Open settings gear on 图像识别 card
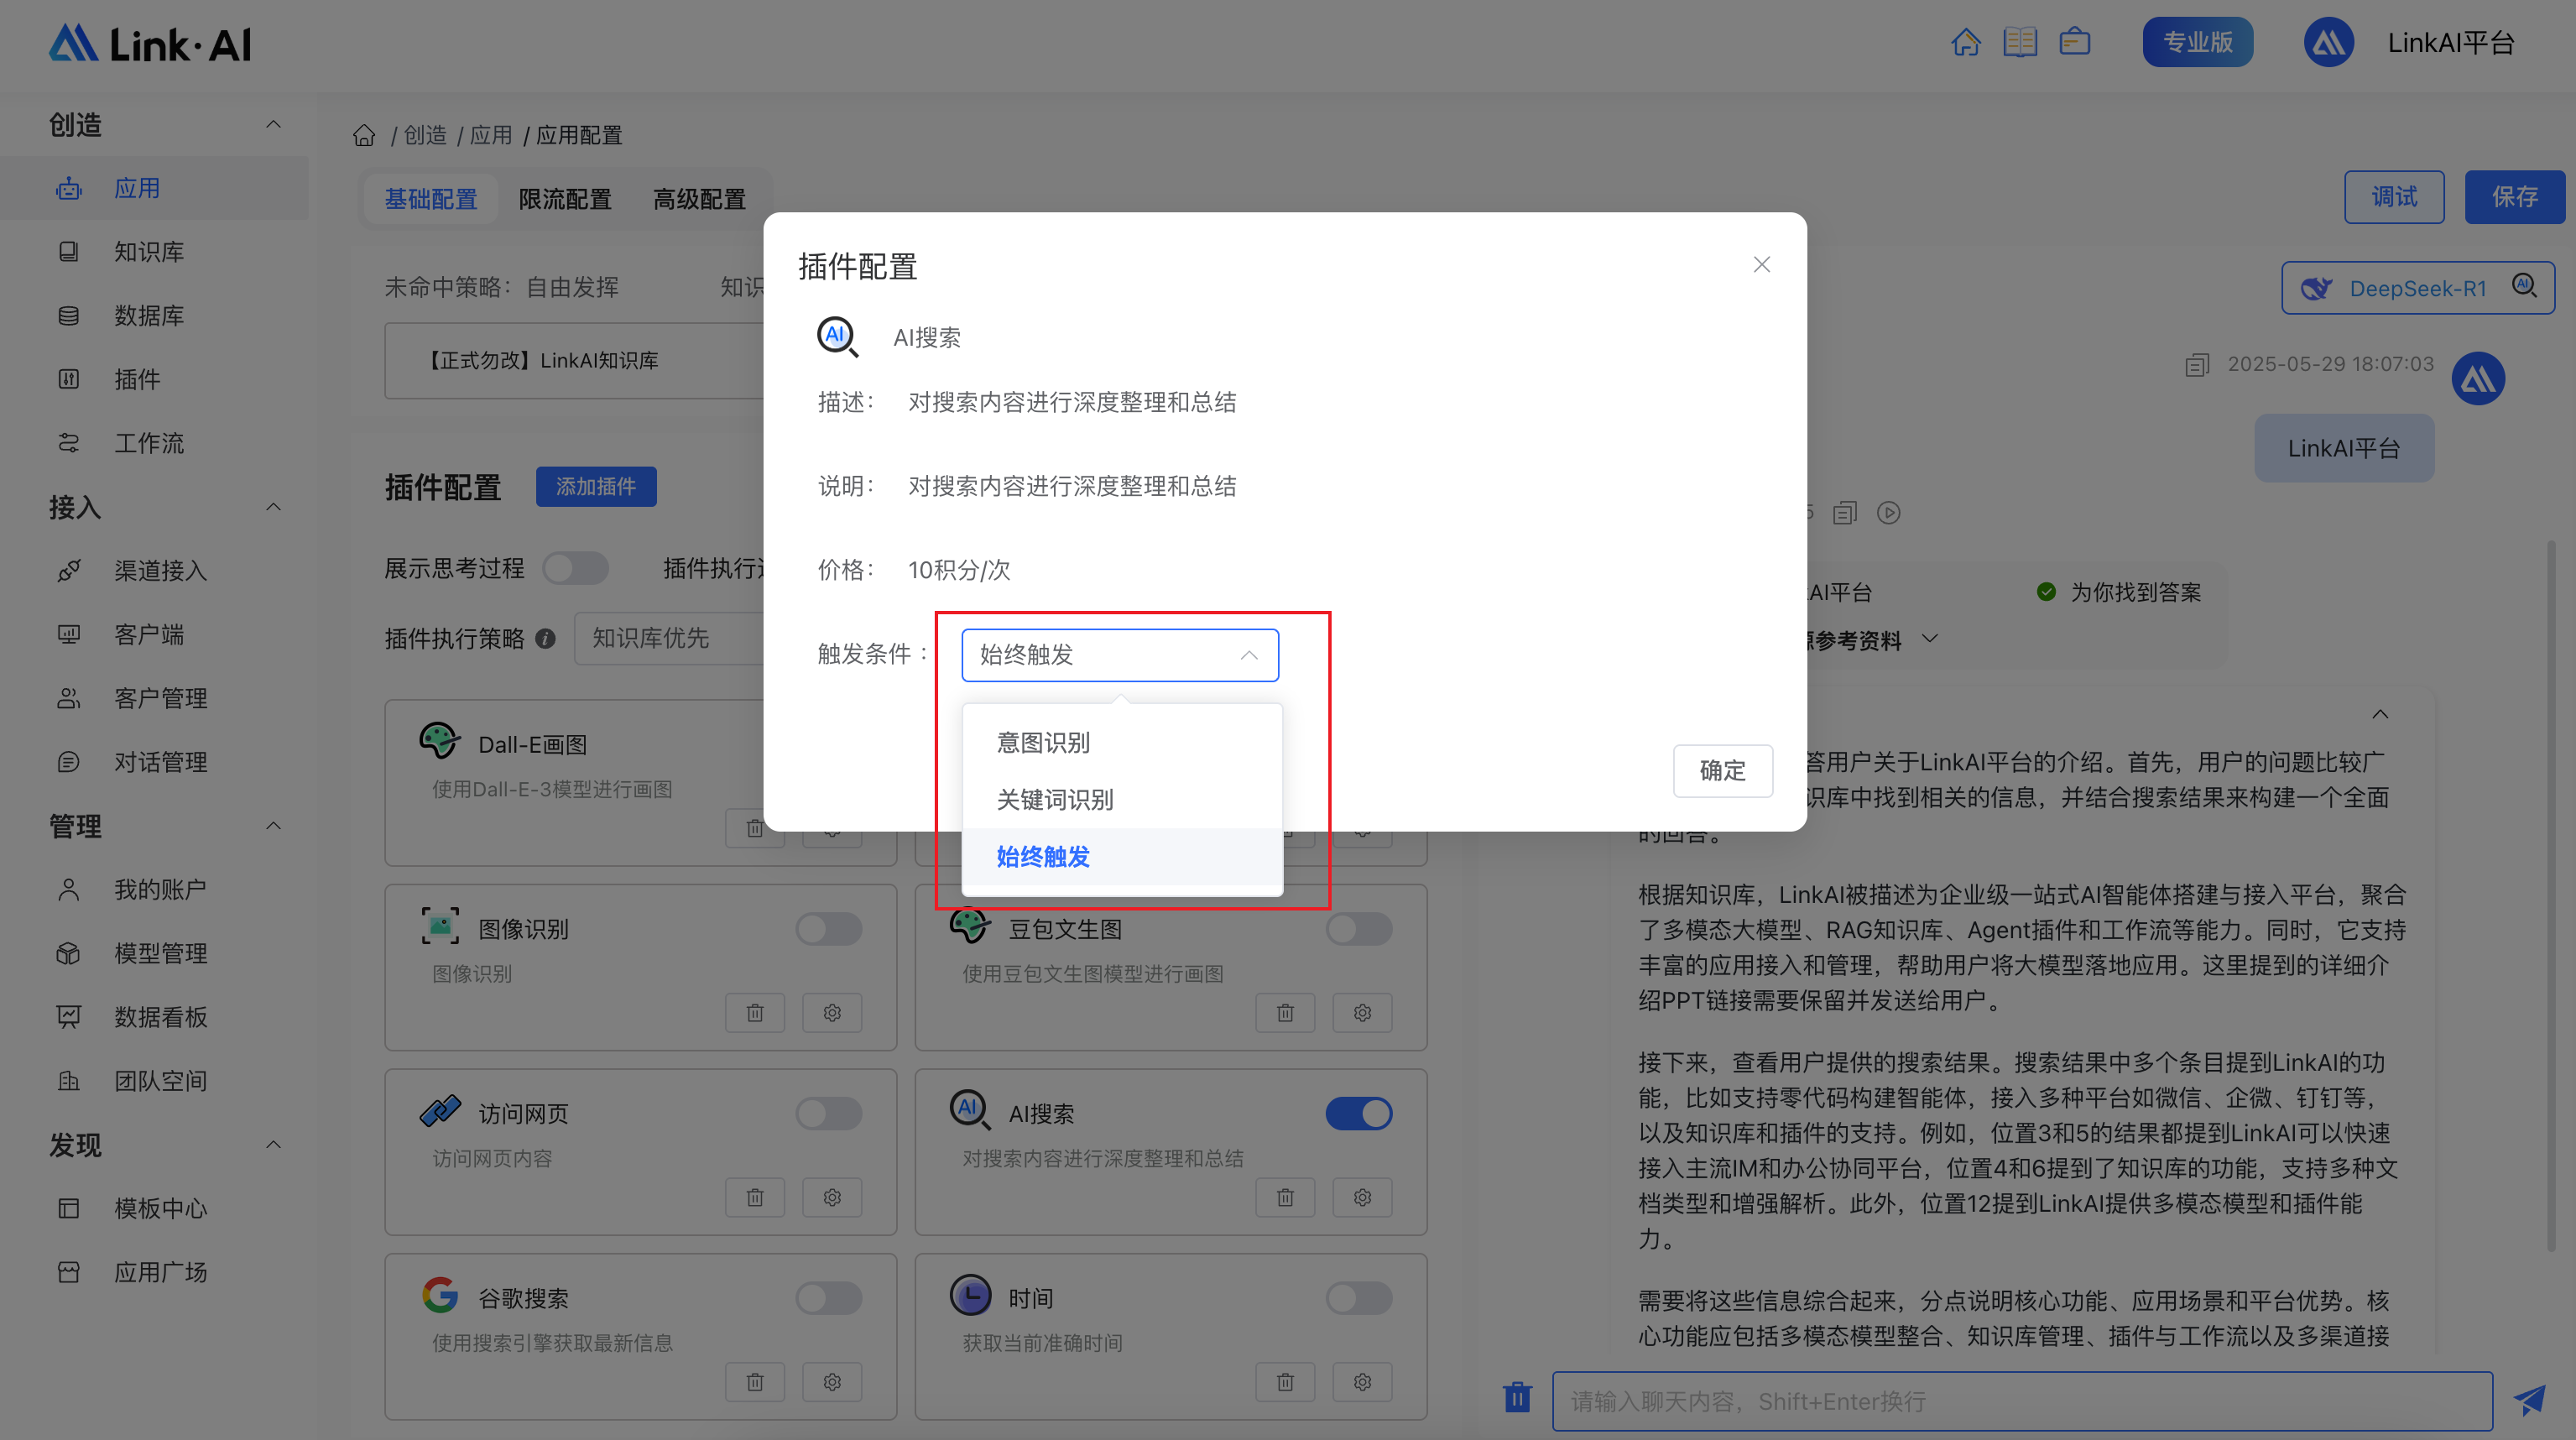2576x1440 pixels. (x=832, y=1013)
